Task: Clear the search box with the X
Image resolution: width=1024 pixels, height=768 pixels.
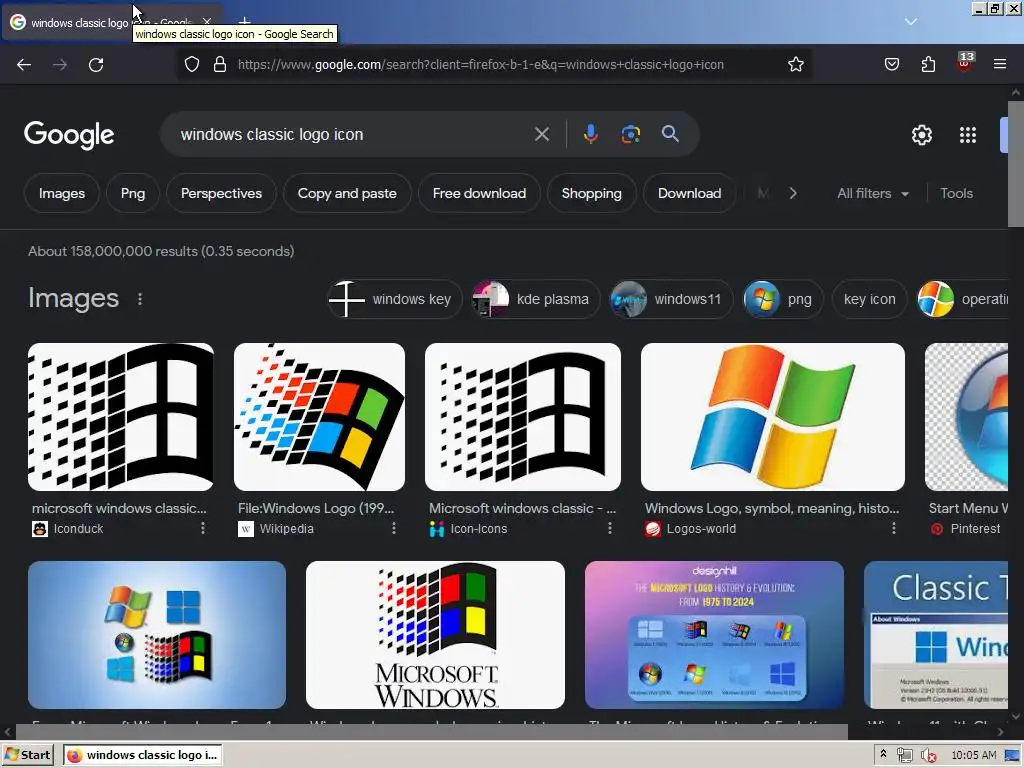Action: pyautogui.click(x=541, y=135)
